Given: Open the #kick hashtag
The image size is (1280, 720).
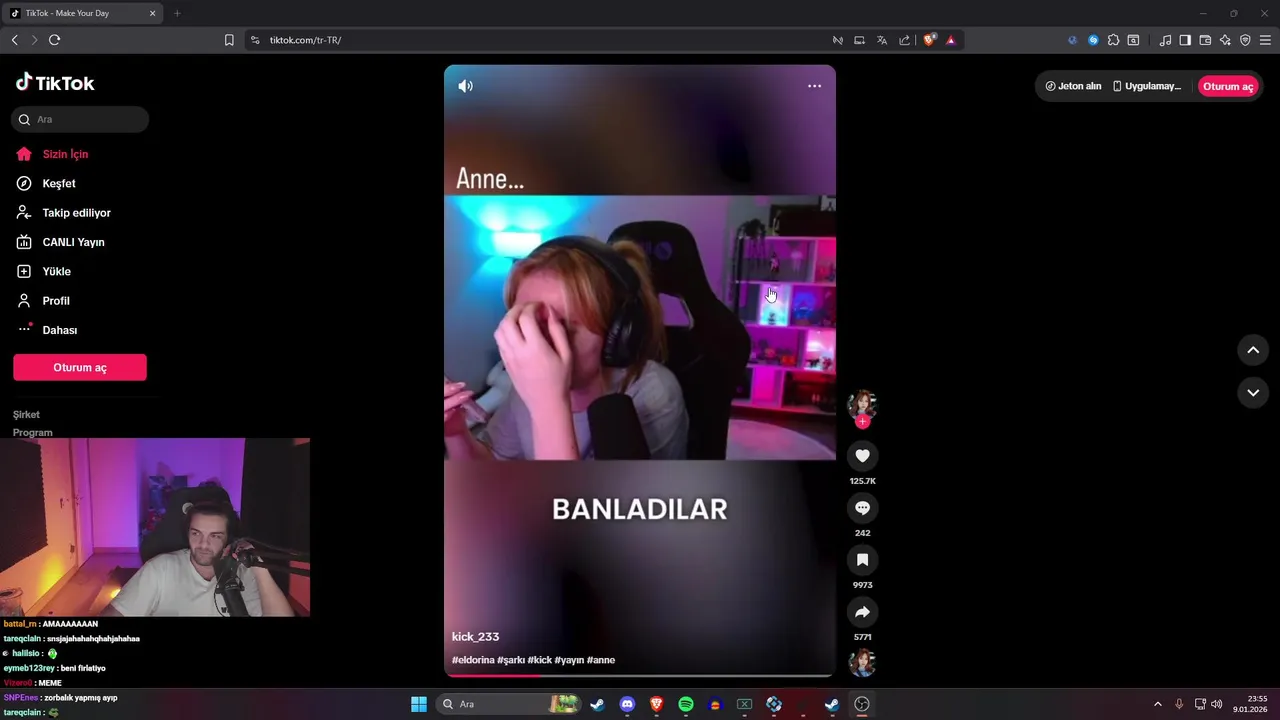Looking at the screenshot, I should pyautogui.click(x=540, y=660).
